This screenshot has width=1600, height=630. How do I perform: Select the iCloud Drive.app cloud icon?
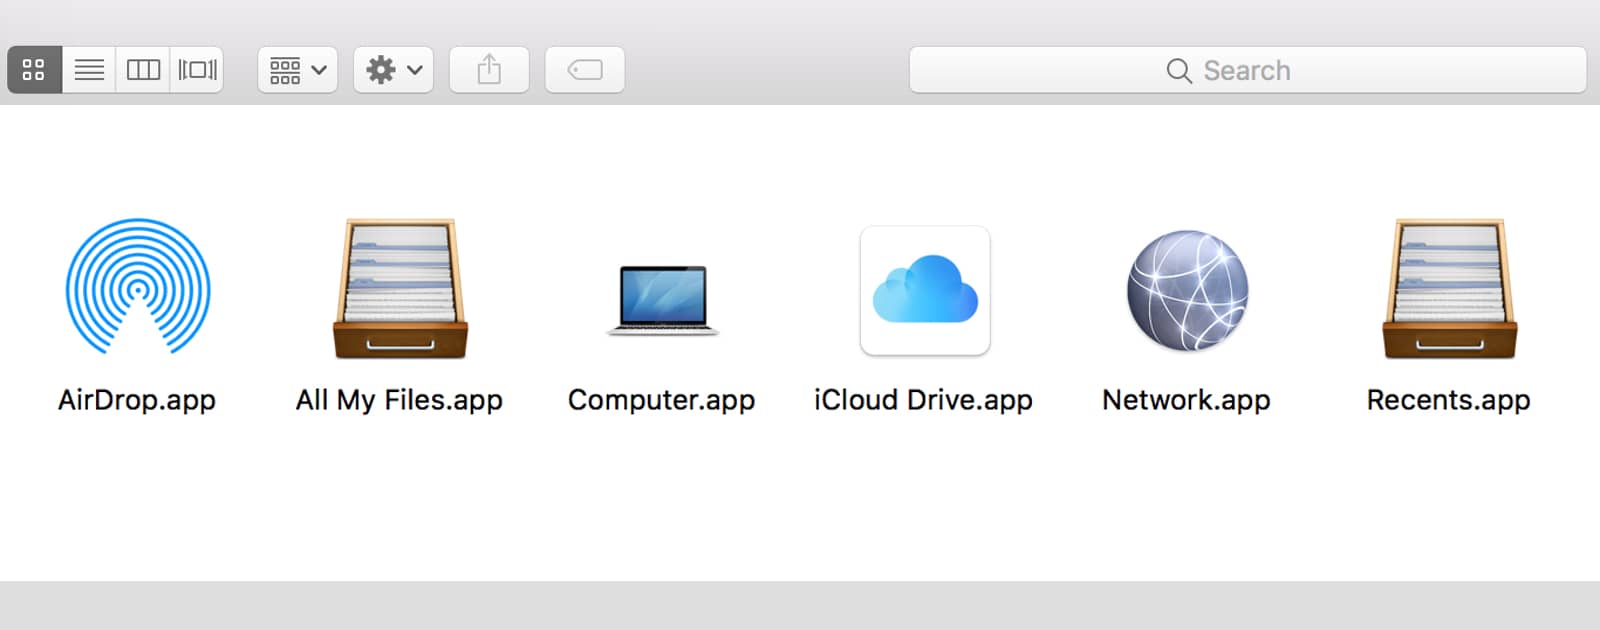925,290
